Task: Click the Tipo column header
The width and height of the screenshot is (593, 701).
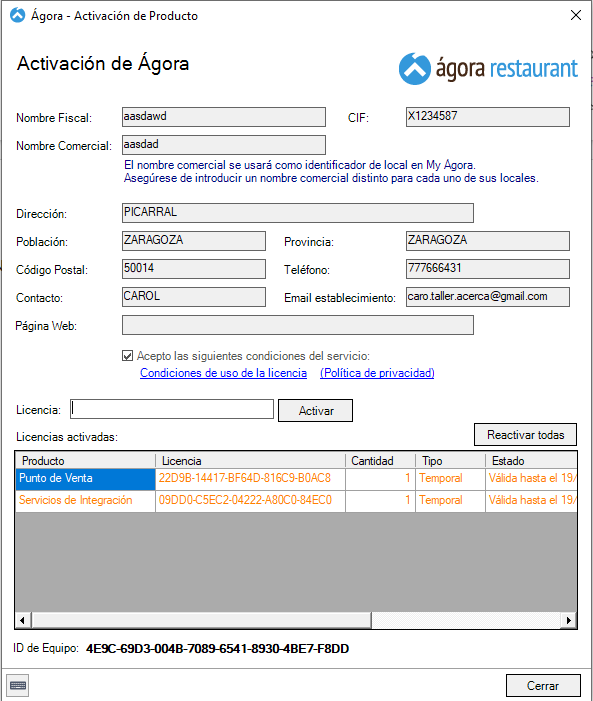Action: (x=450, y=460)
